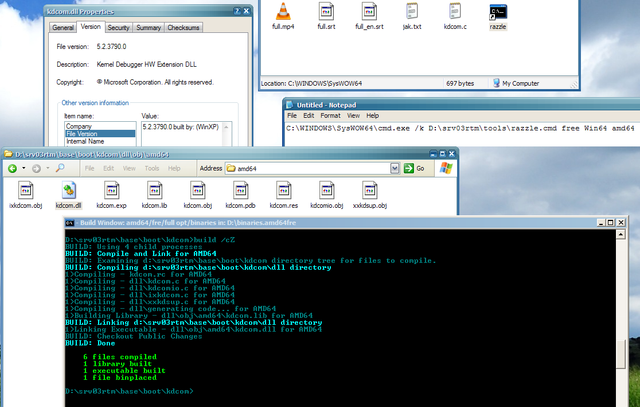Switch to the Version tab

pos(91,27)
